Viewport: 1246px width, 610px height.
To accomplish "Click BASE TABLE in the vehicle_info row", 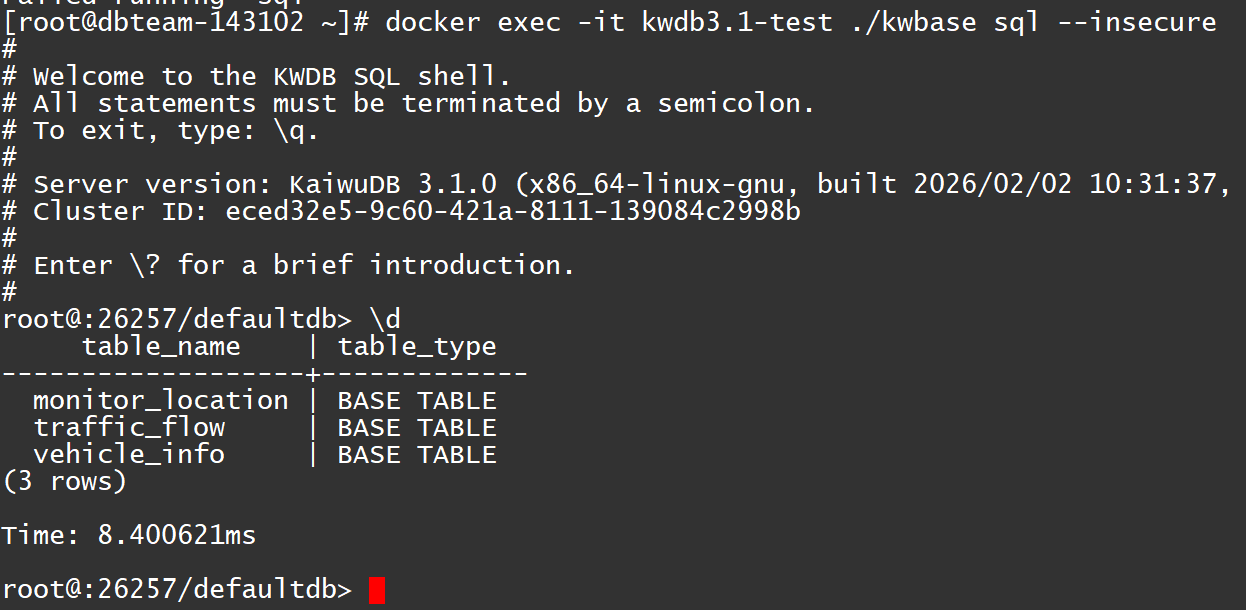I will click(417, 455).
